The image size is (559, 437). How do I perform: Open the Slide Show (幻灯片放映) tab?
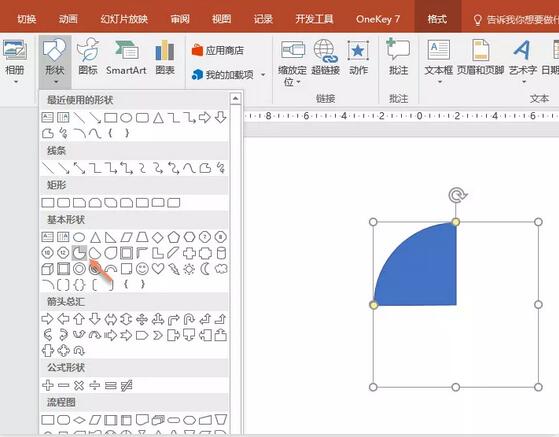click(124, 19)
